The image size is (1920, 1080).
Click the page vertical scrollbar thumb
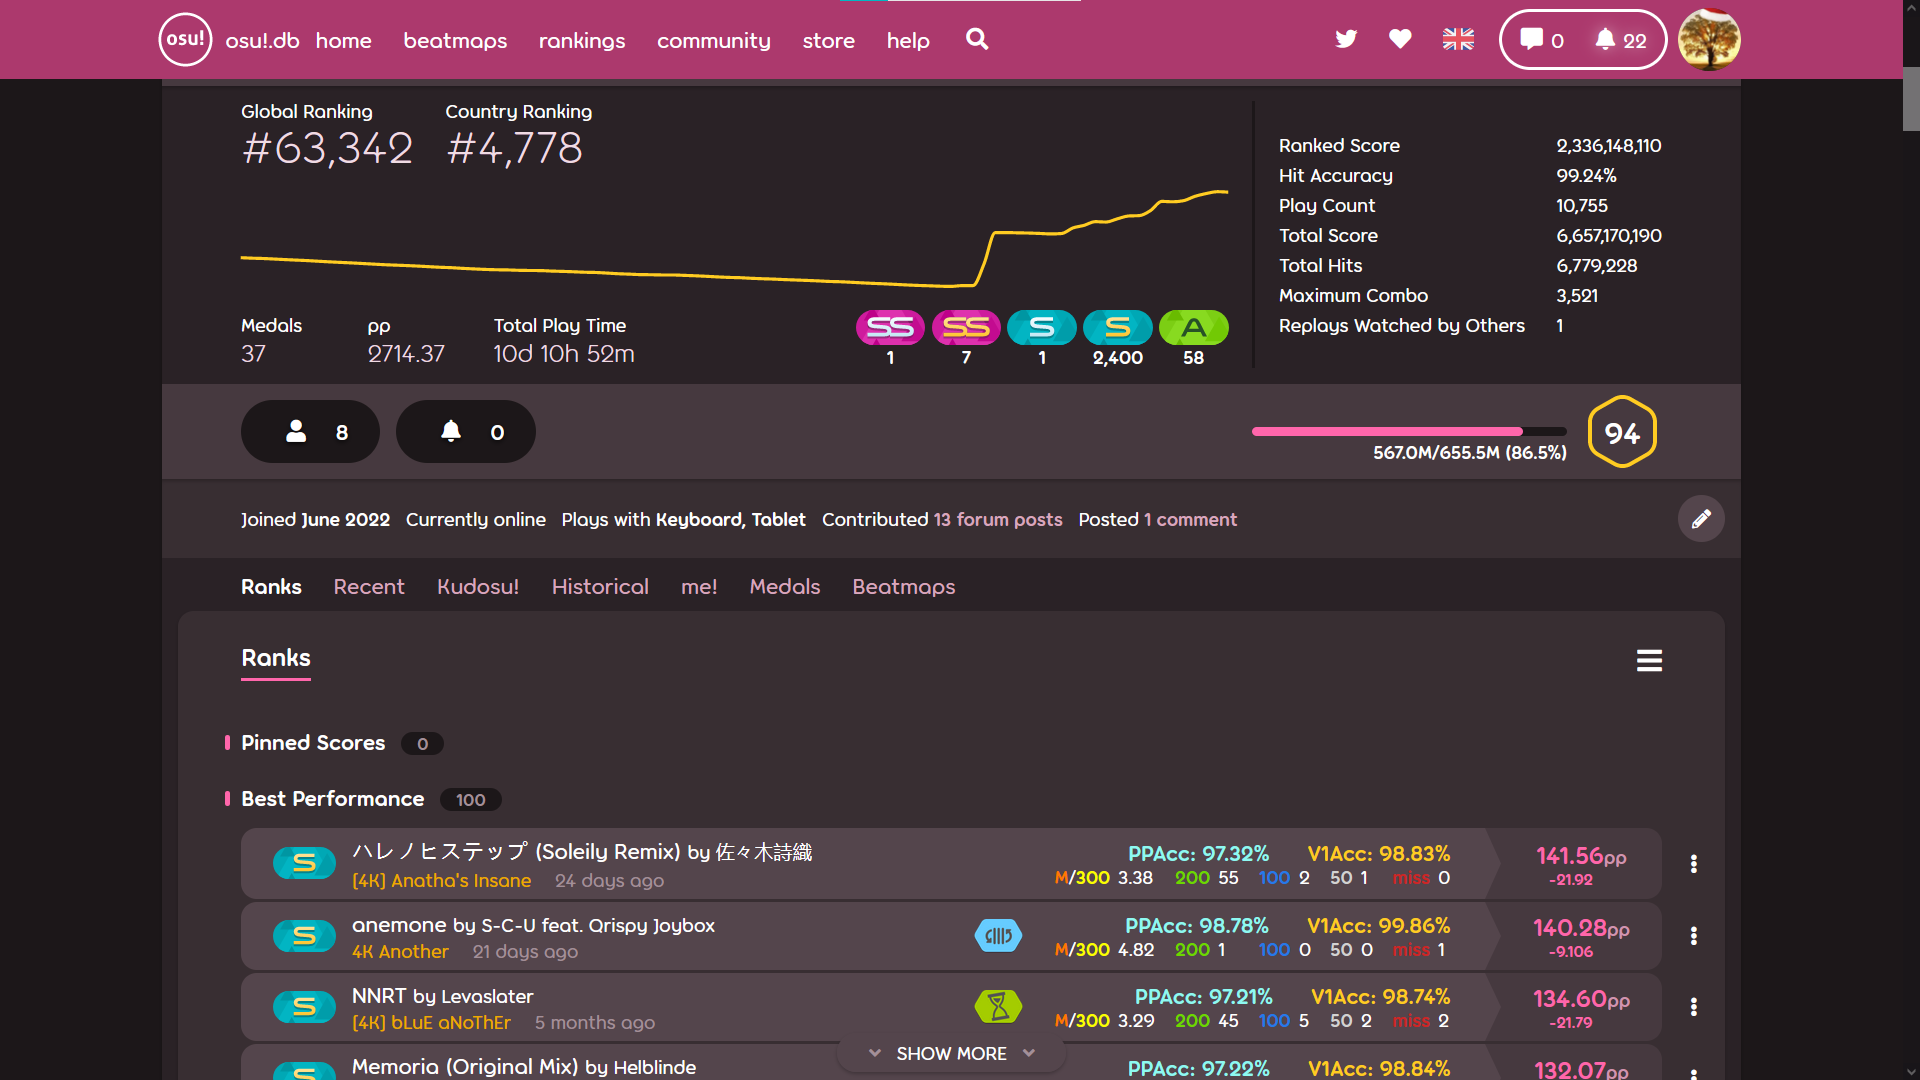(1911, 98)
